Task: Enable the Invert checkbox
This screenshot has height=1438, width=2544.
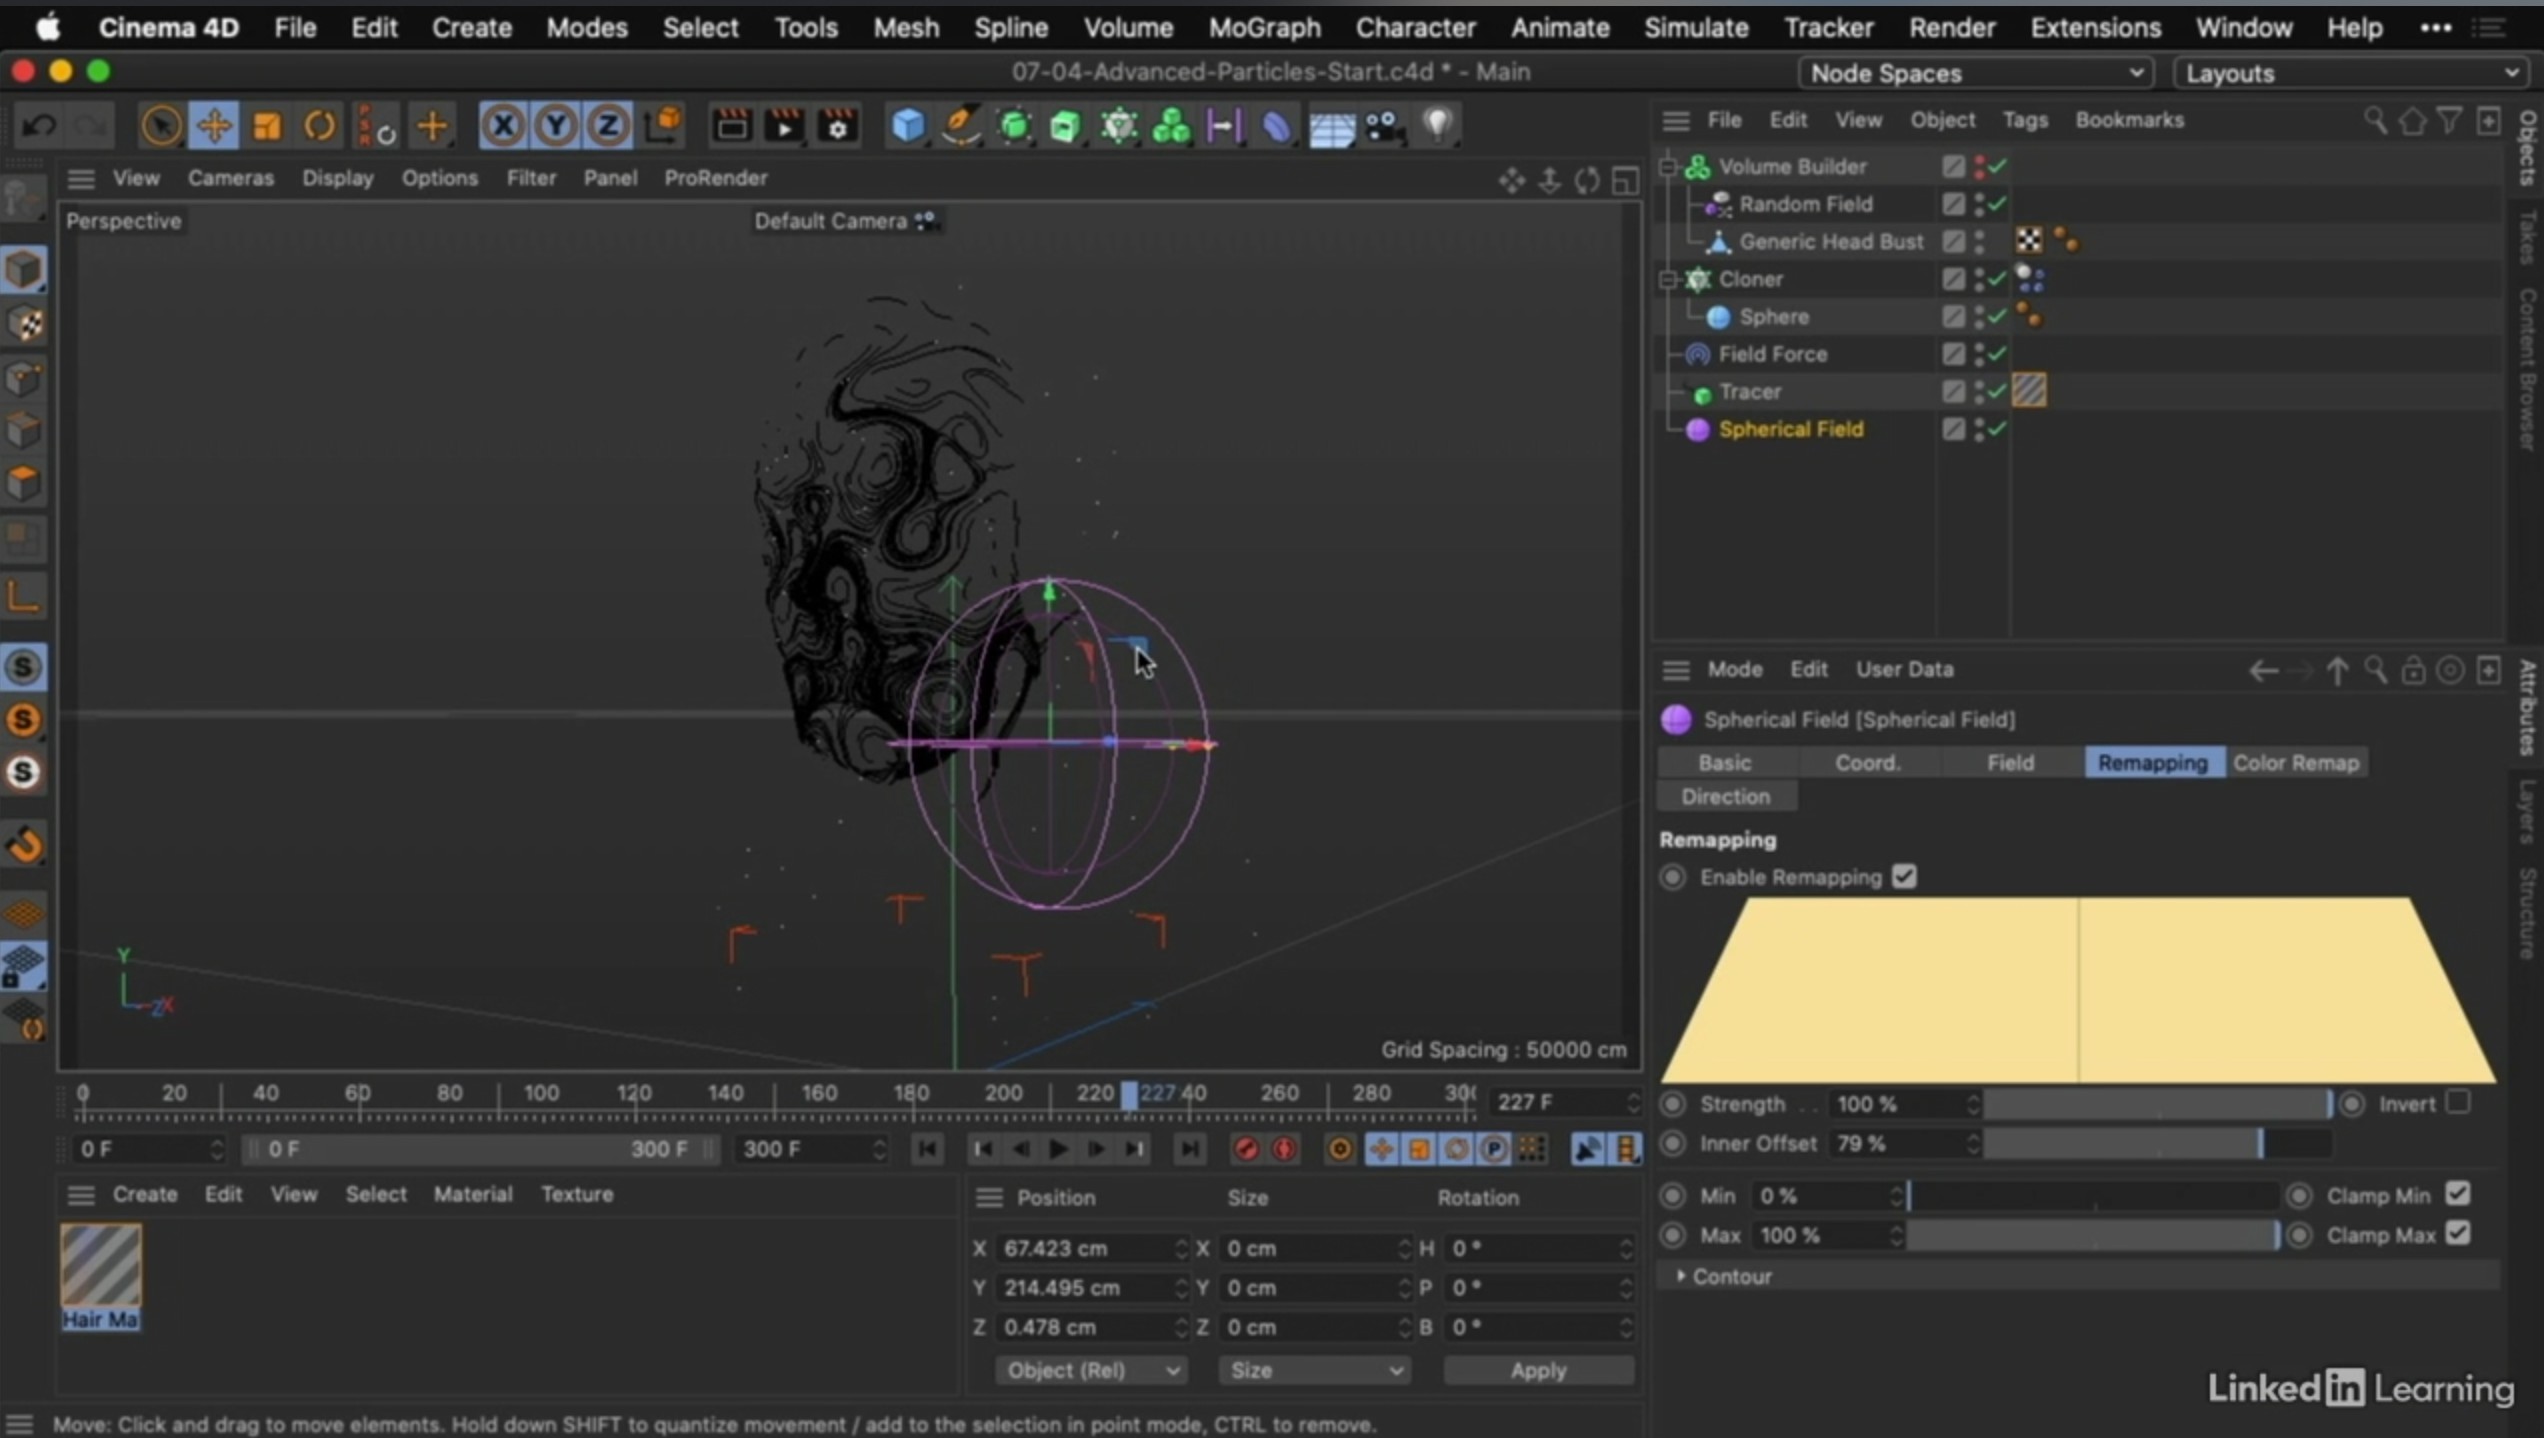Action: click(x=2458, y=1102)
